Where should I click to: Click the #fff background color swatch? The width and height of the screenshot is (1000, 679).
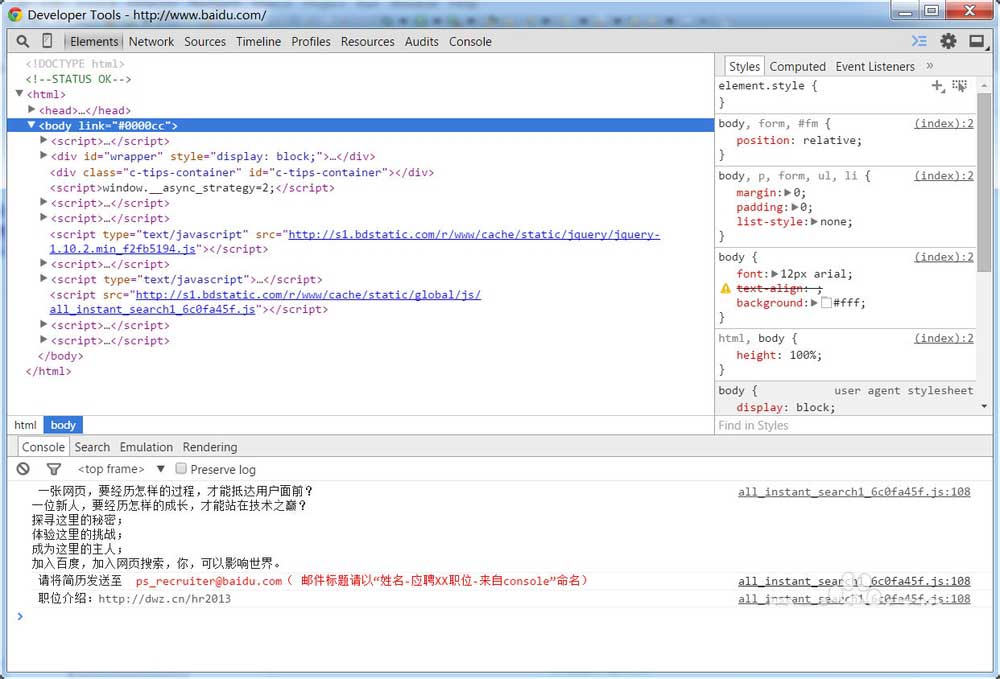pos(827,303)
